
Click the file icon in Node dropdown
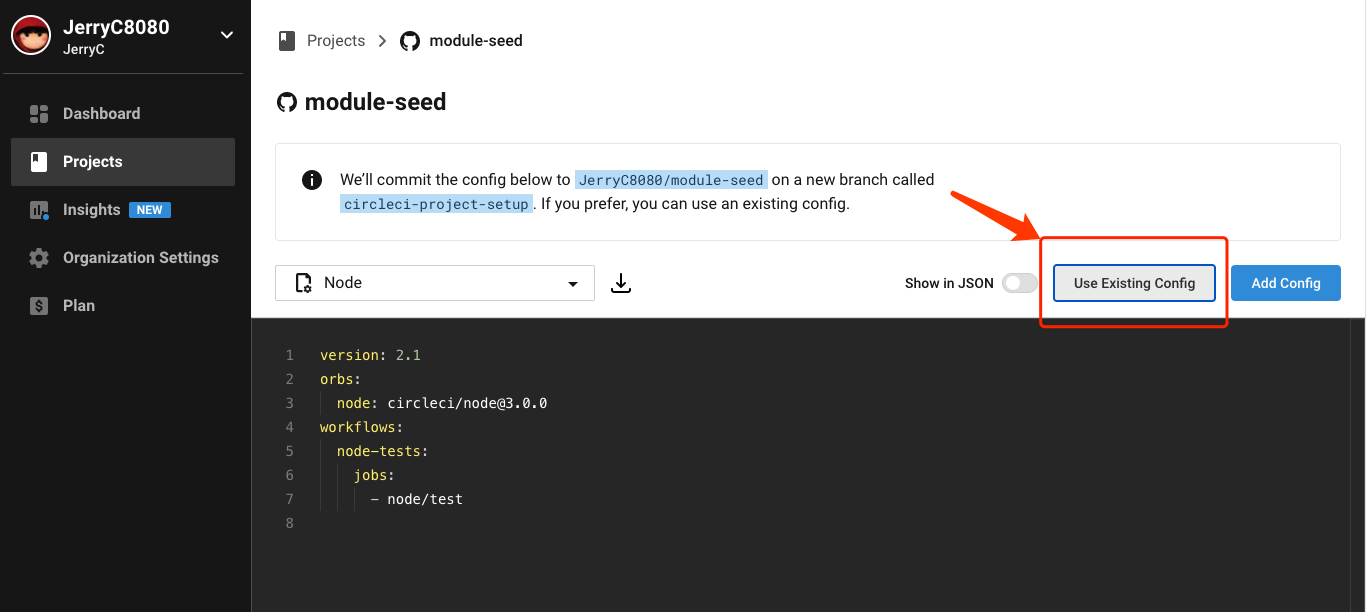pos(303,283)
